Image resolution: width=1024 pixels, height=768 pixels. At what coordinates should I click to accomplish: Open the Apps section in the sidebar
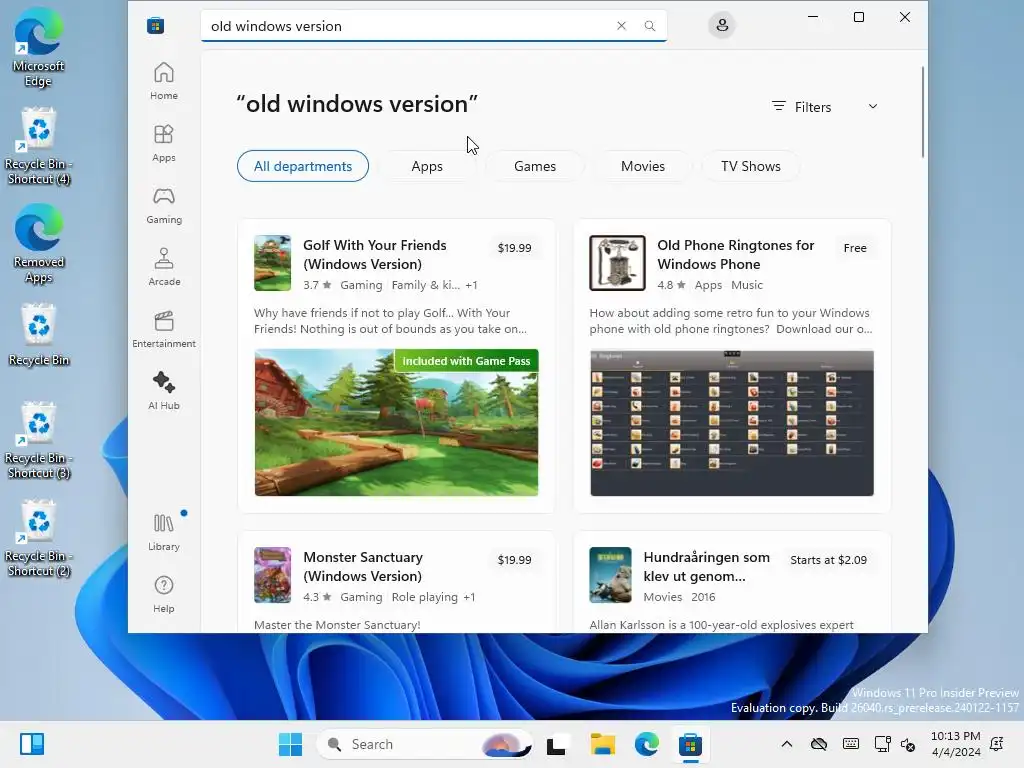164,143
